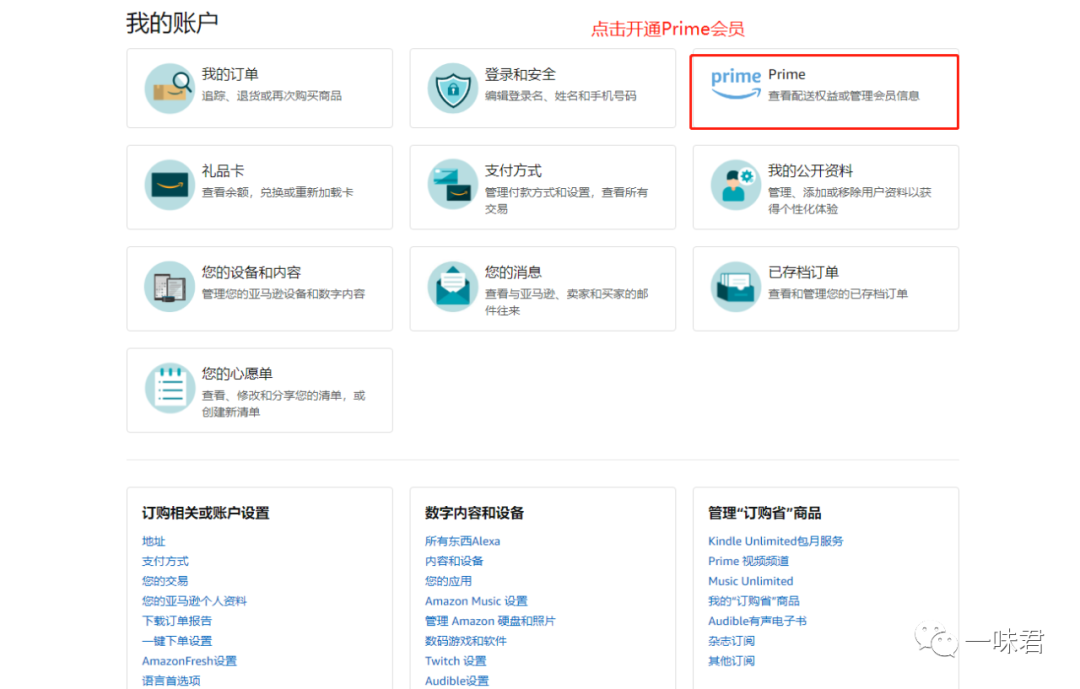This screenshot has height=689, width=1080.
Task: Open 您的亚马逊个人资料 link
Action: click(194, 601)
